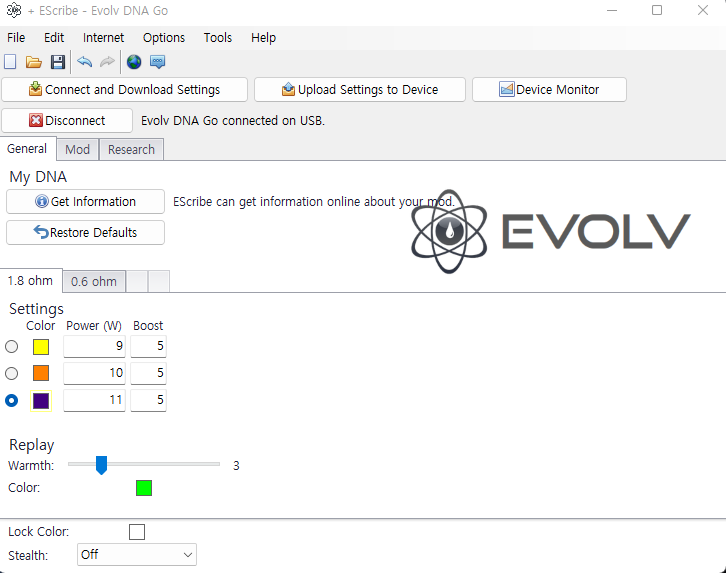Screen dimensions: 726x573
Task: Expand the Stealth dropdown
Action: click(137, 554)
